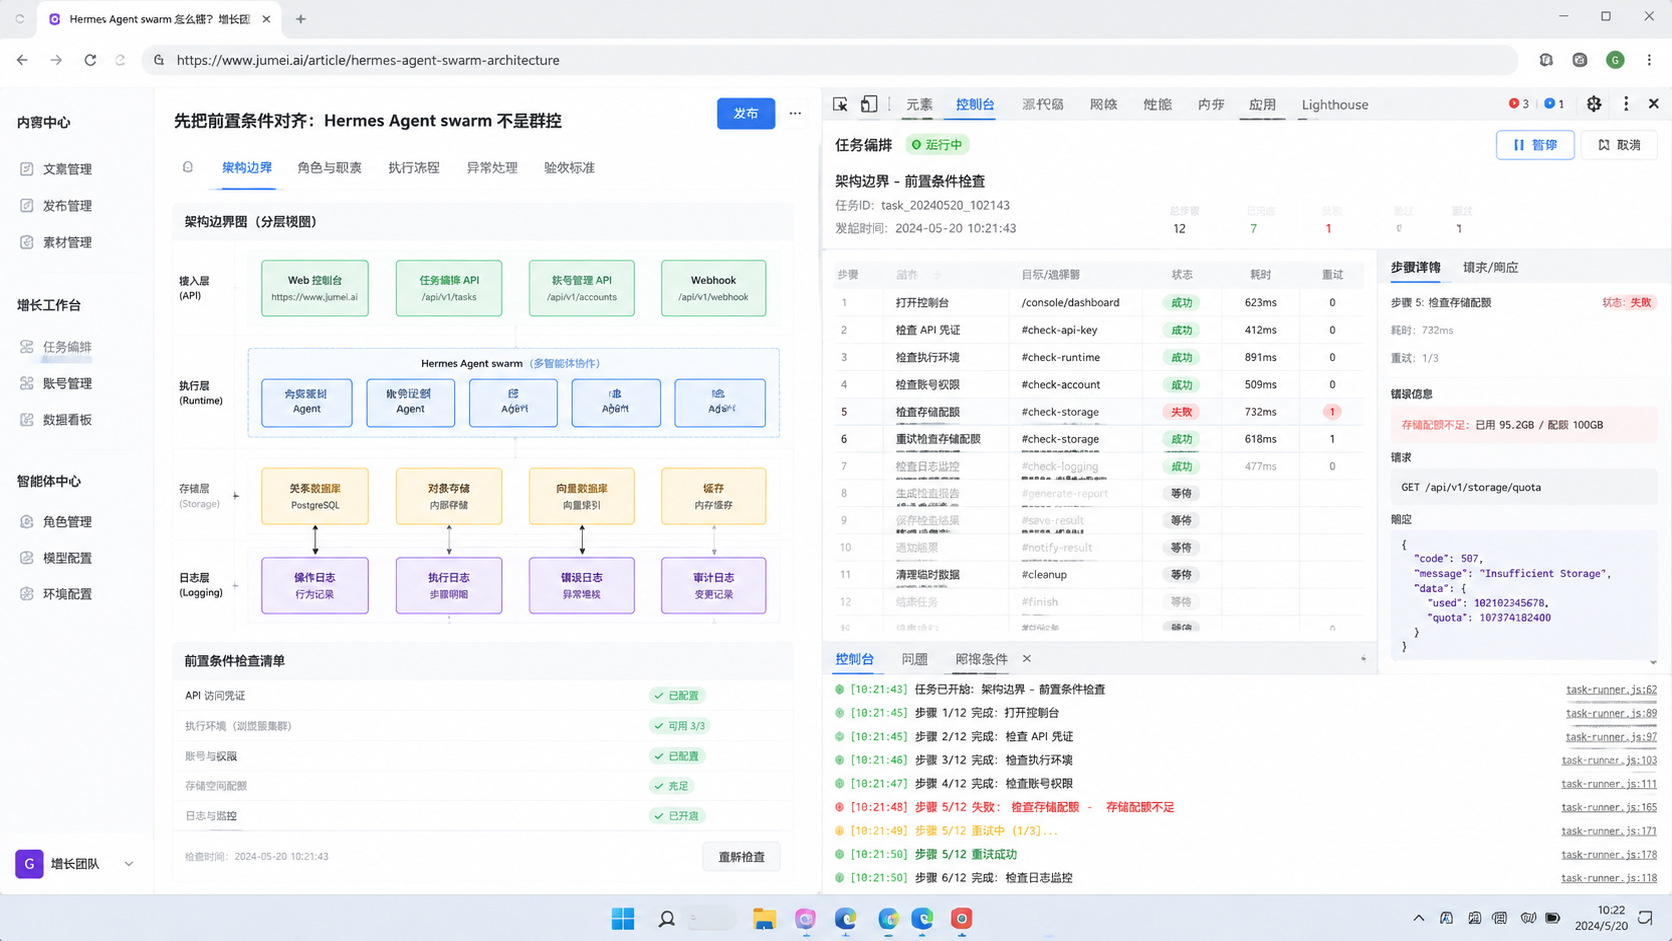
Task: Click the 重新检查 button
Action: click(741, 857)
